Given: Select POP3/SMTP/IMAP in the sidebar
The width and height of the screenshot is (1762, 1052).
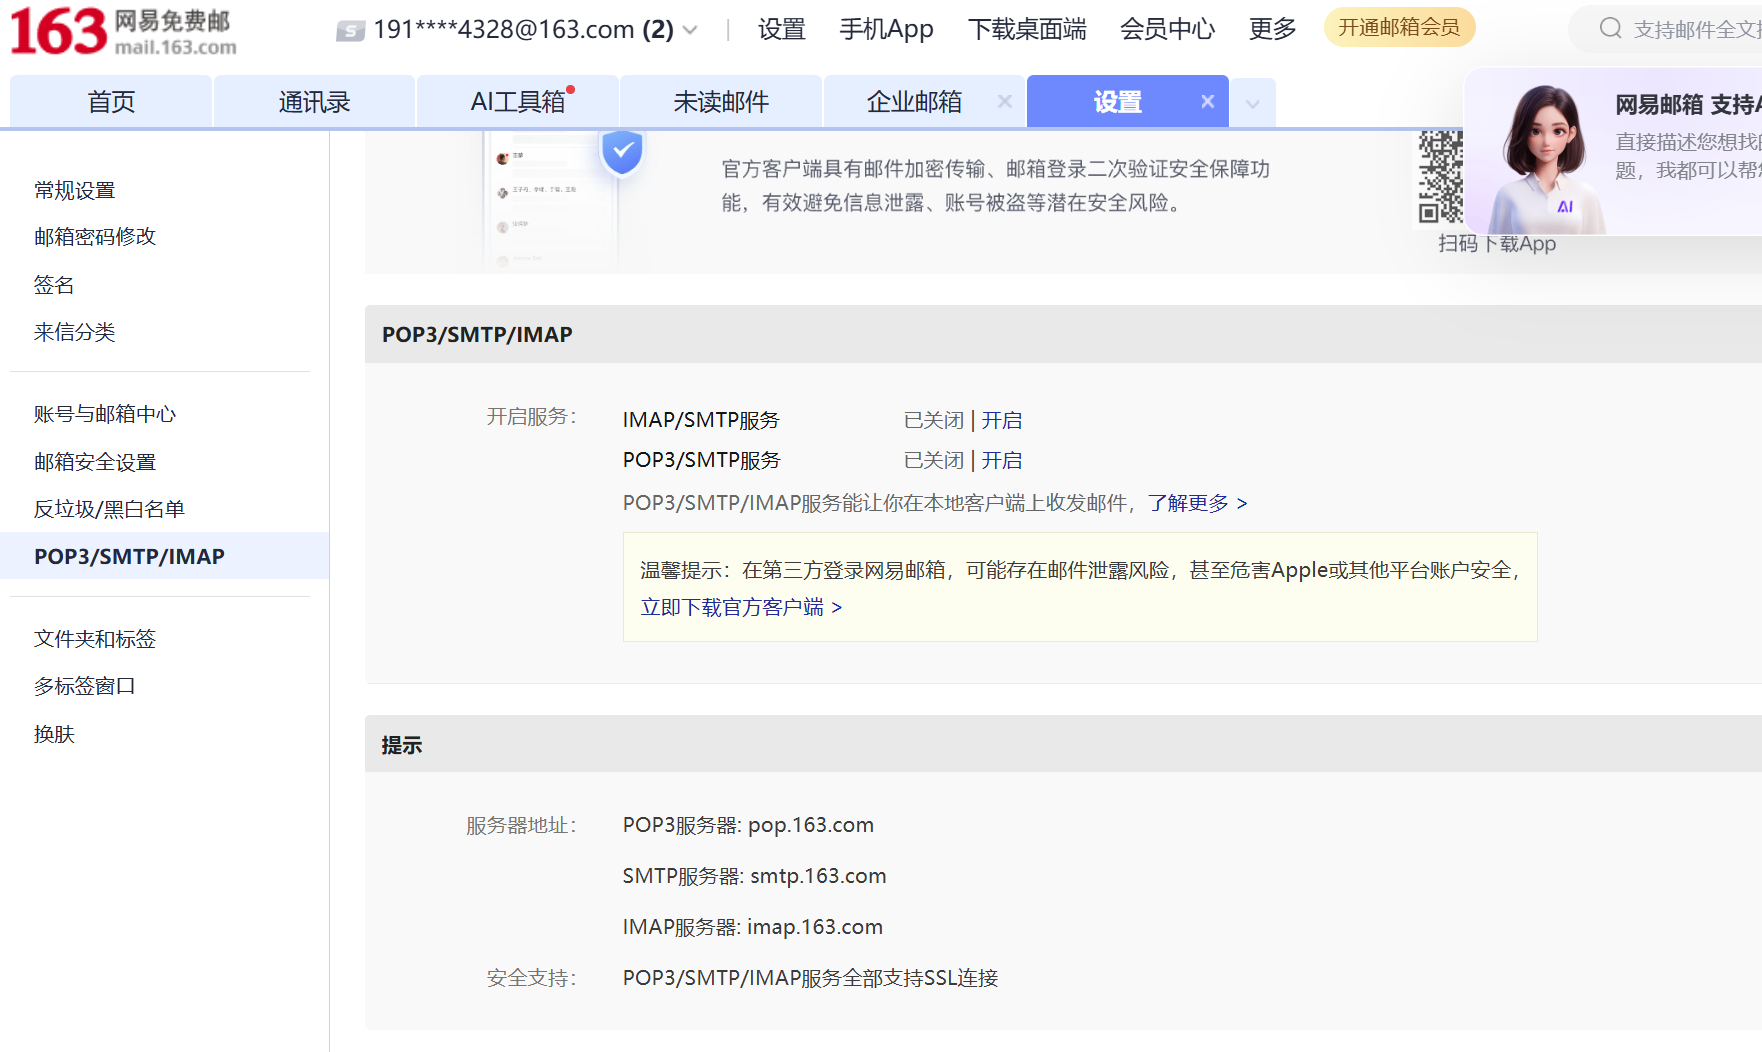Looking at the screenshot, I should 165,556.
